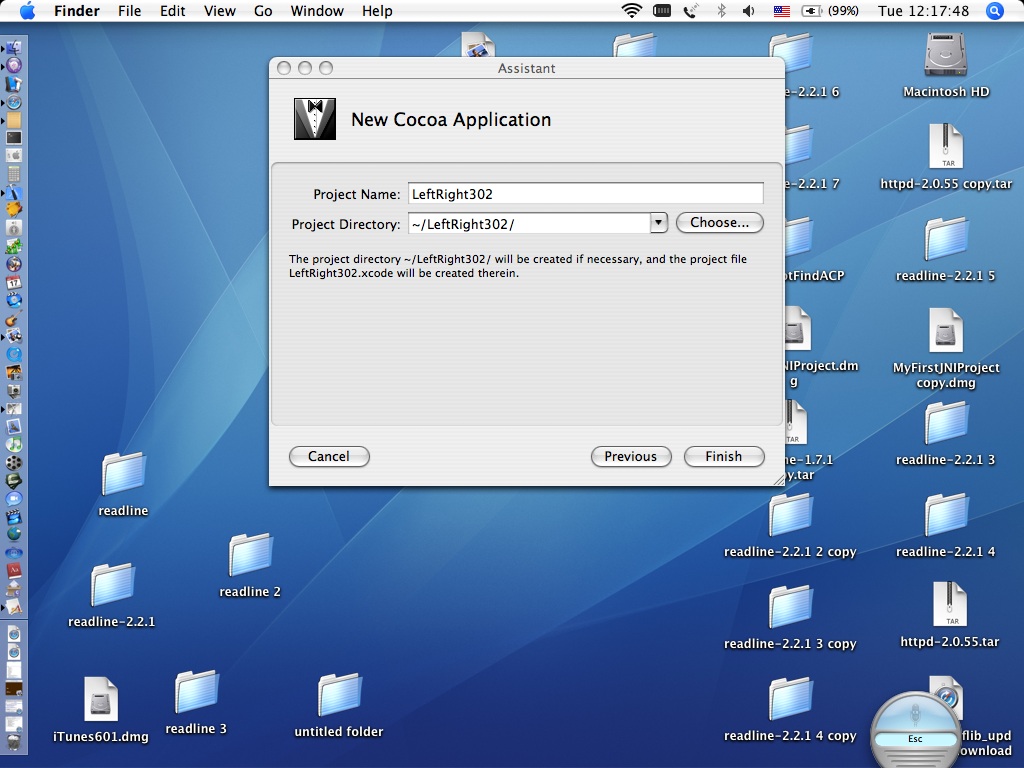1024x768 pixels.
Task: Open Project Directory dropdown arrow
Action: (x=658, y=223)
